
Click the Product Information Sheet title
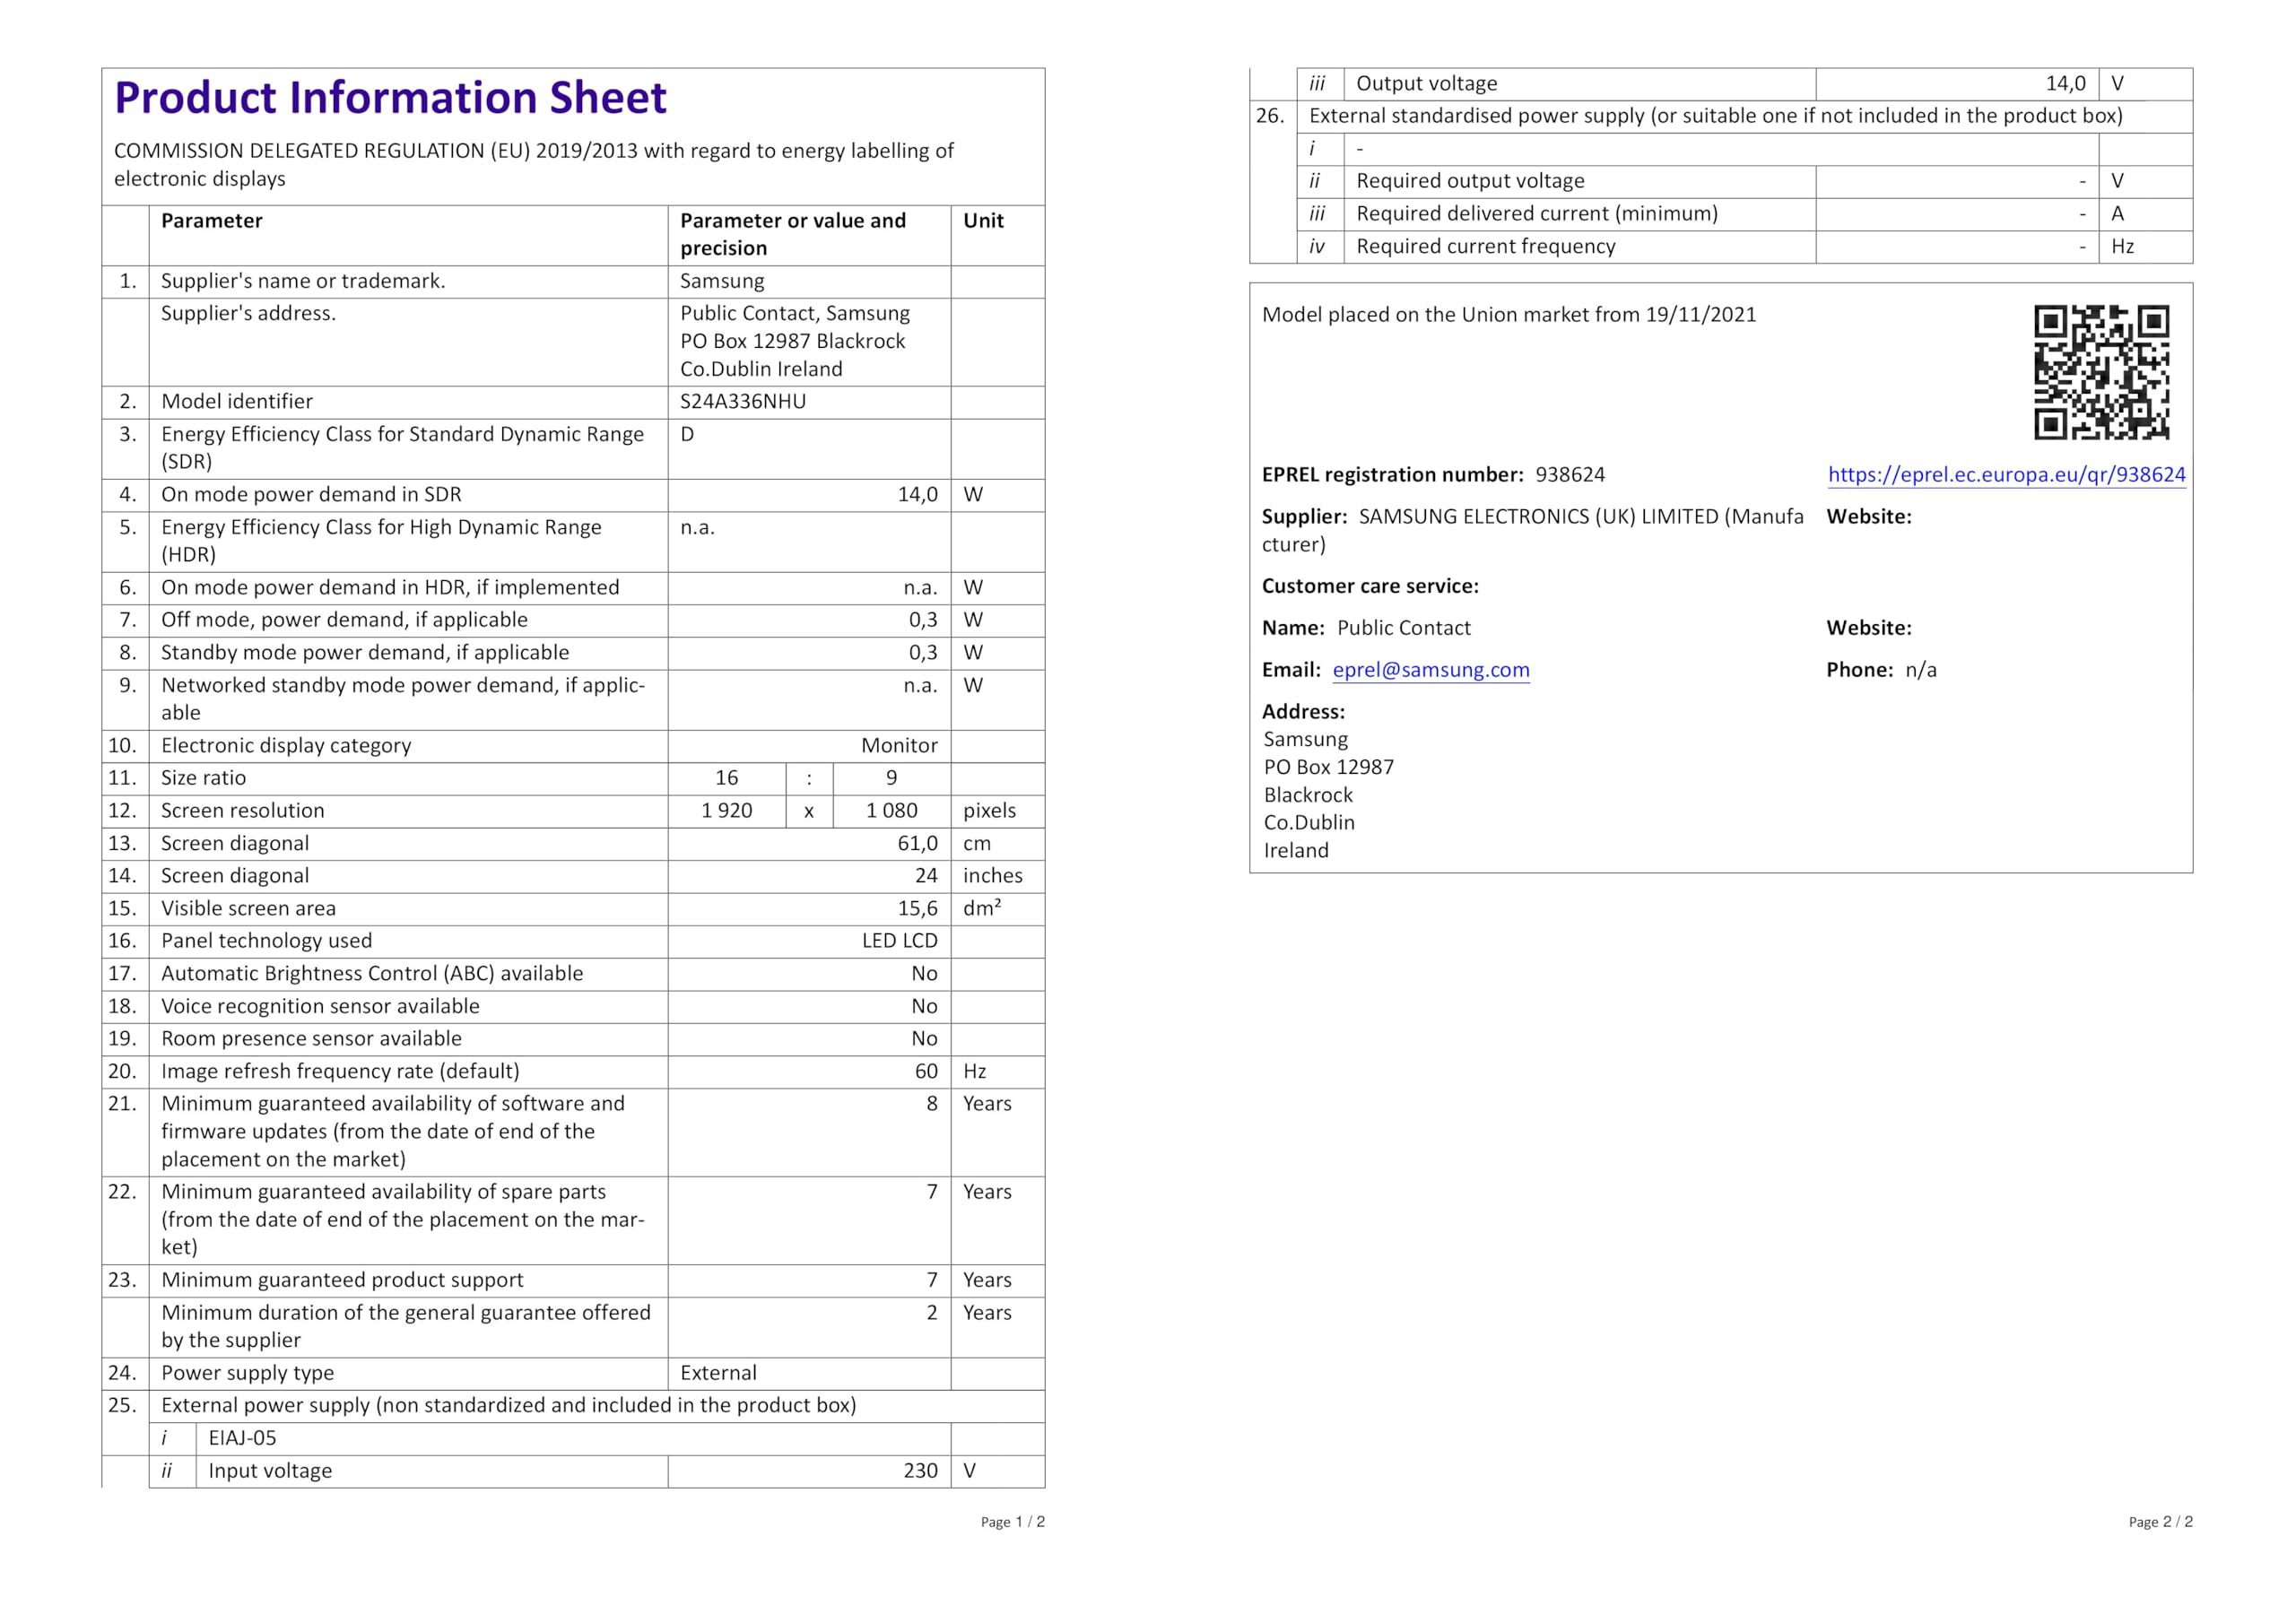pyautogui.click(x=390, y=98)
